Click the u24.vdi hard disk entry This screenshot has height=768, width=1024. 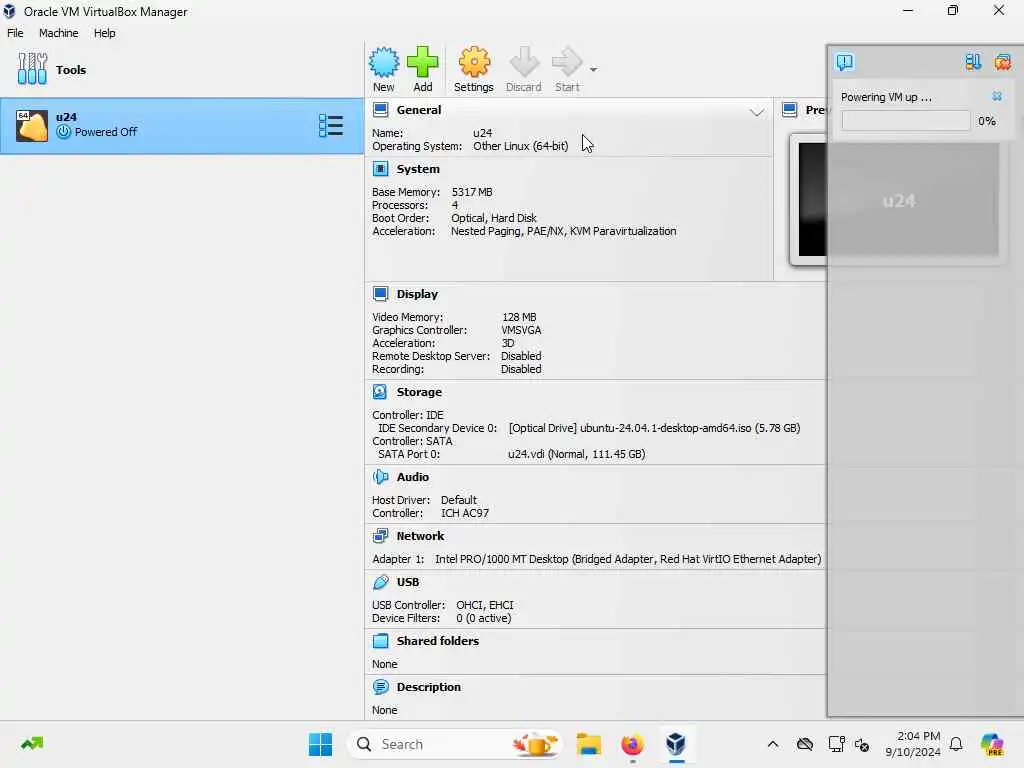[x=577, y=455]
